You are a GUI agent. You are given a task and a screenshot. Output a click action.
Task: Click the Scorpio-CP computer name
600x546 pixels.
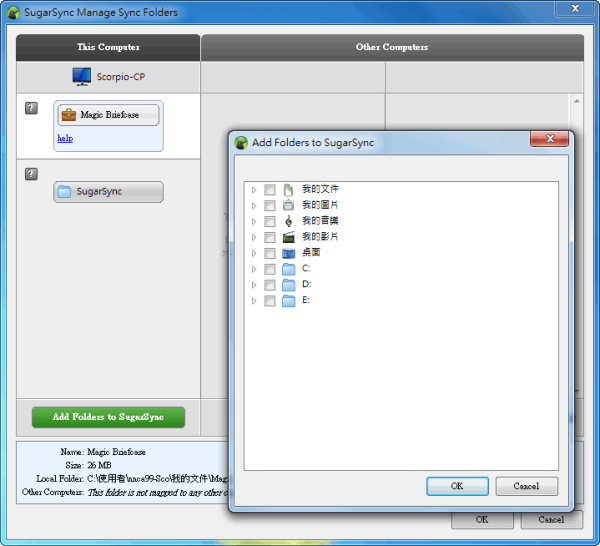tap(121, 77)
